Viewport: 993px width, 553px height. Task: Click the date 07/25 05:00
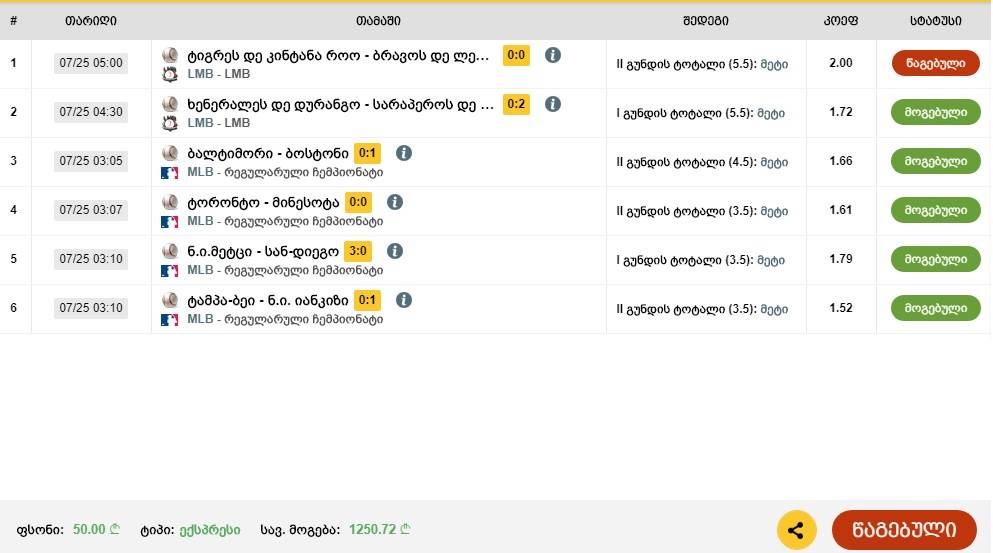[91, 63]
